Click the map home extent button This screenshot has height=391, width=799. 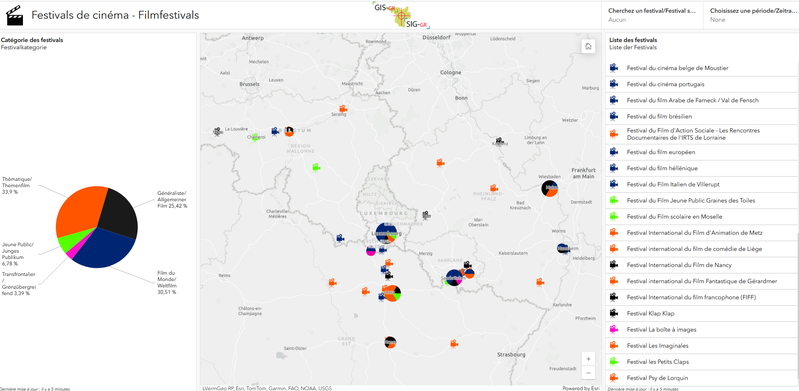[x=588, y=46]
